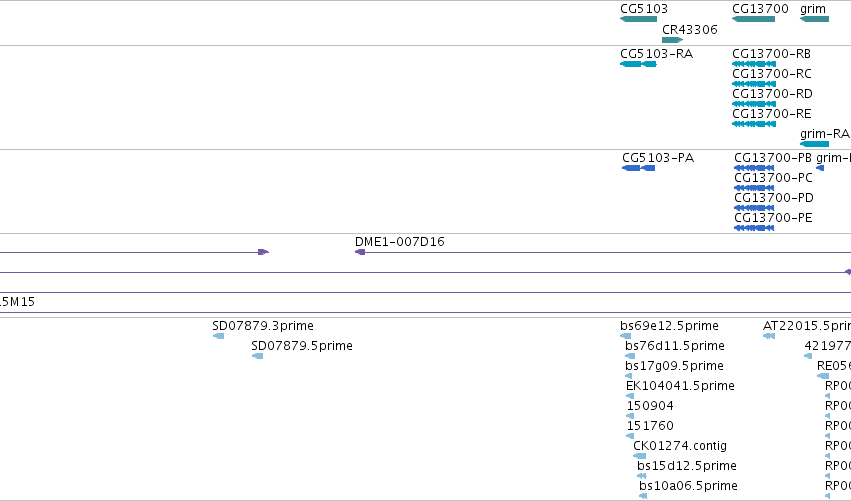Click the purple arrowhead under DME1-007D16
Viewport: 851px width, 501px height.
coord(360,252)
